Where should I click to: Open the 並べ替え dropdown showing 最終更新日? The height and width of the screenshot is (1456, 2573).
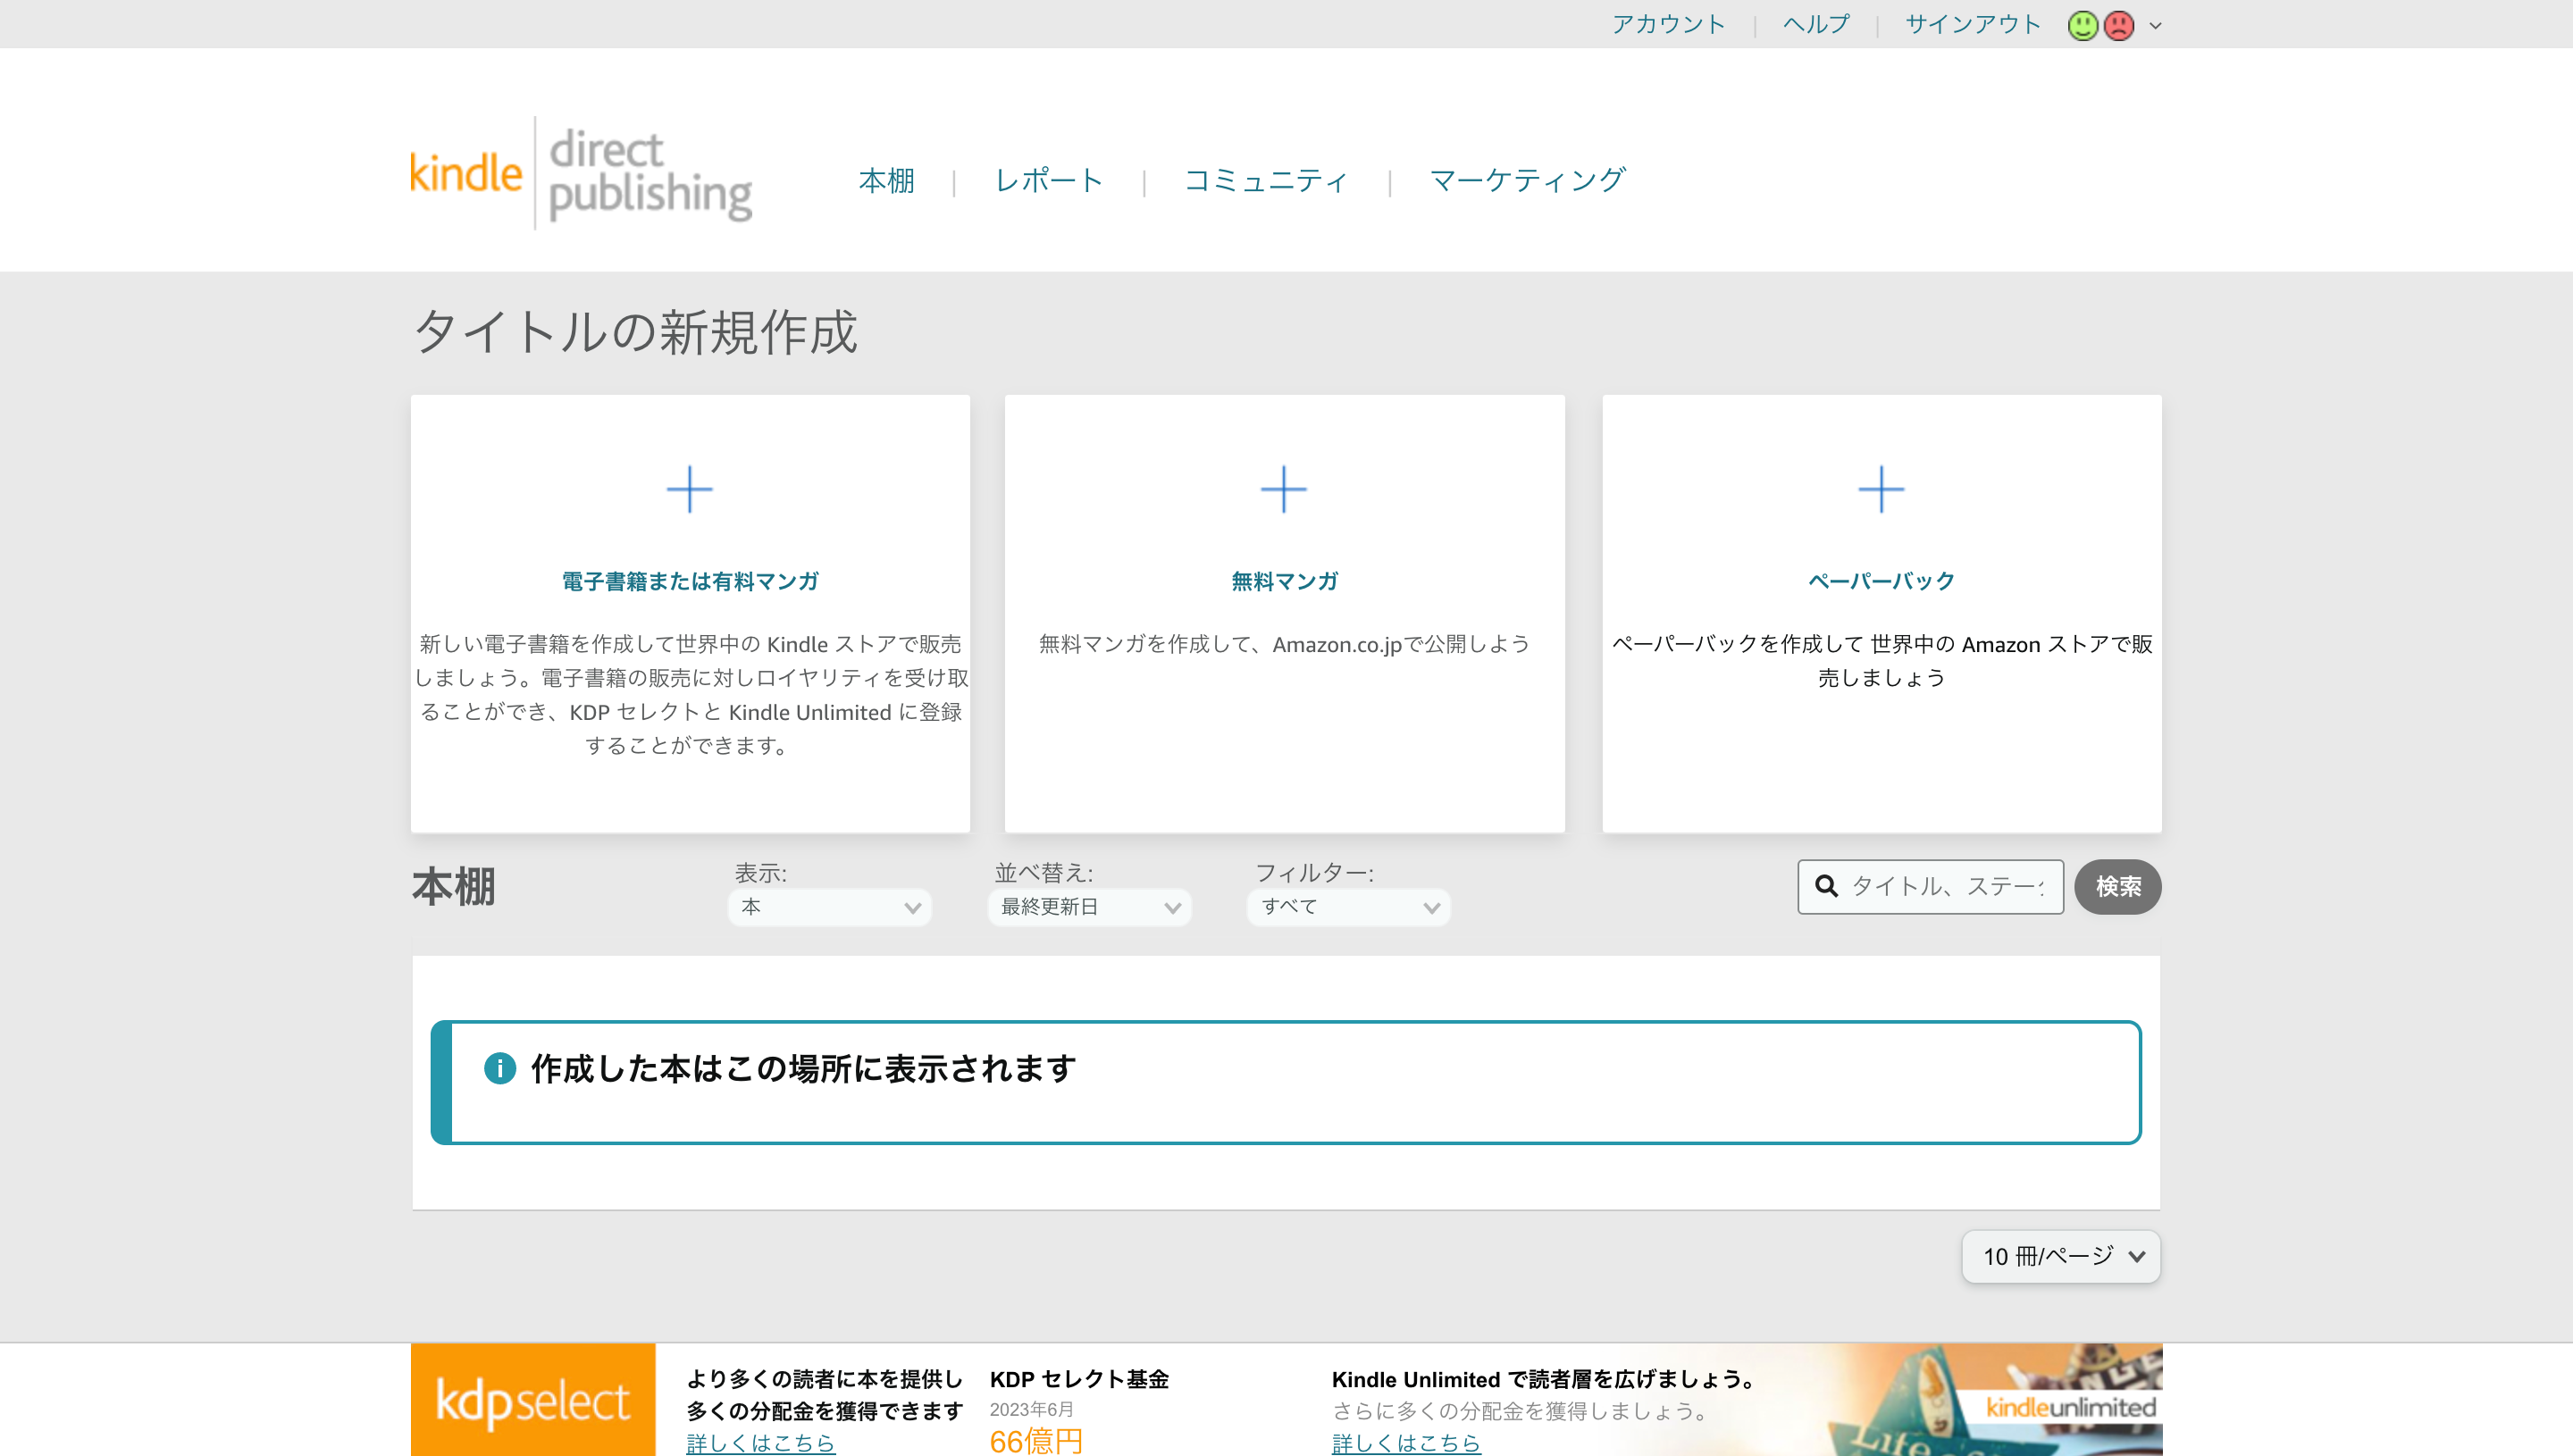pos(1089,907)
